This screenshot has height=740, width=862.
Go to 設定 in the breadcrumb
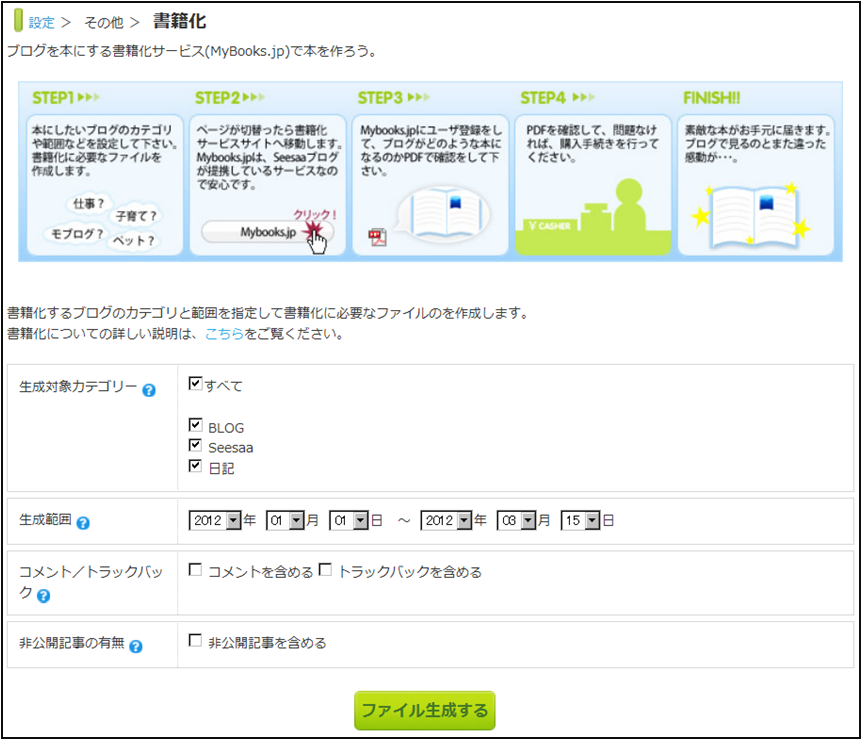click(x=41, y=22)
